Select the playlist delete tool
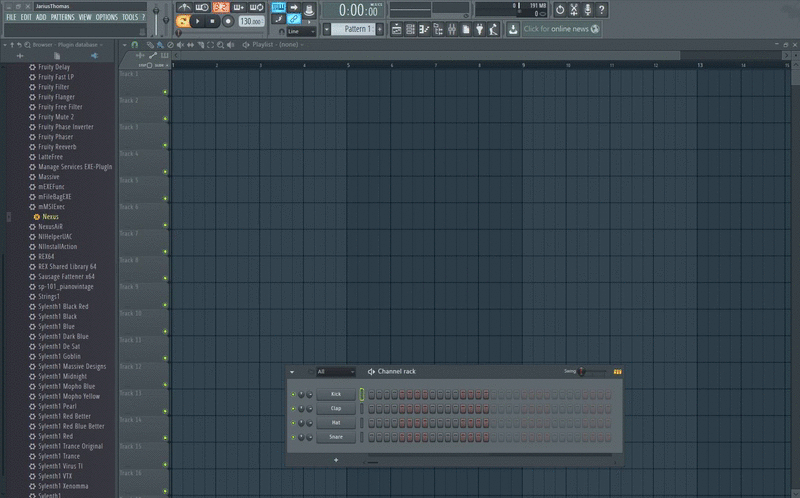 (x=170, y=45)
